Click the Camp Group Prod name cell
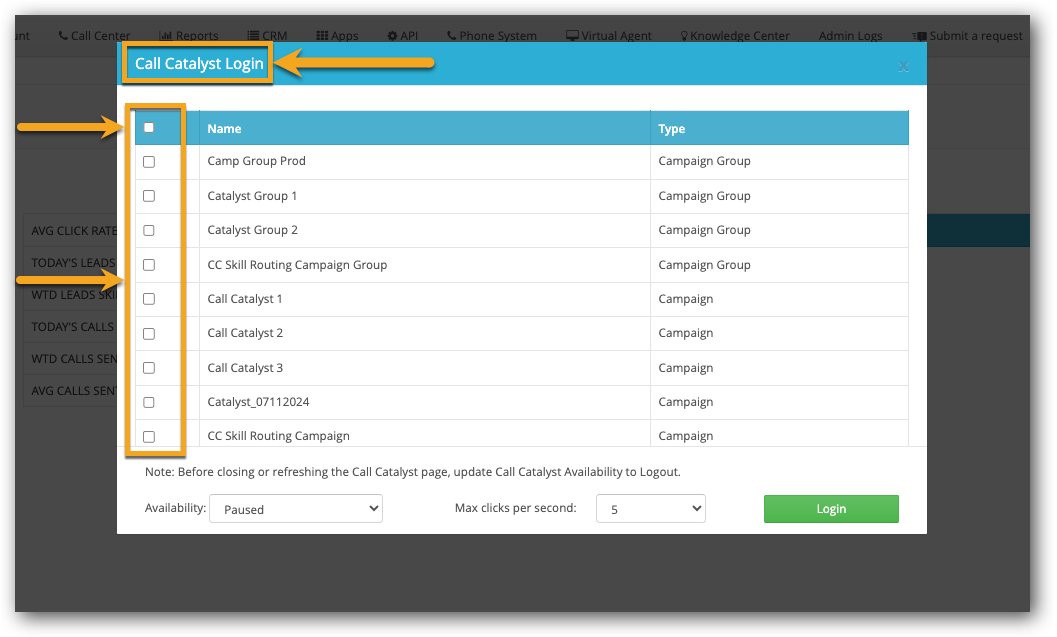The height and width of the screenshot is (637, 1057). pos(425,161)
